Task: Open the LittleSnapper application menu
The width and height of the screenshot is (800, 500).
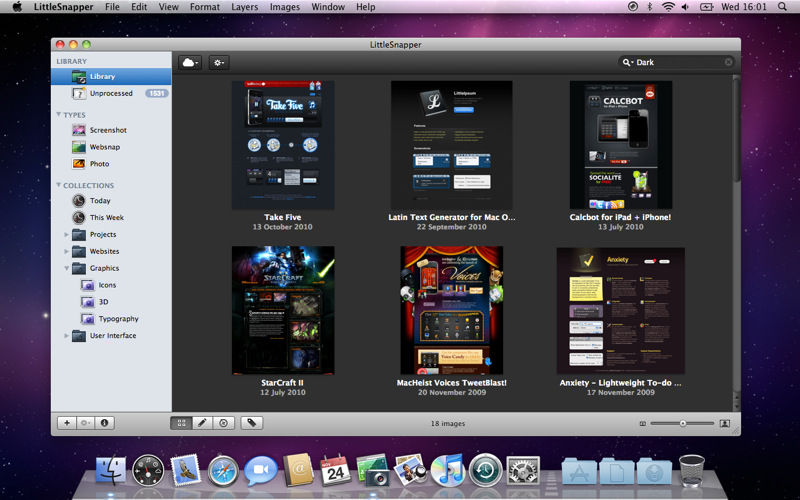Action: (x=63, y=7)
